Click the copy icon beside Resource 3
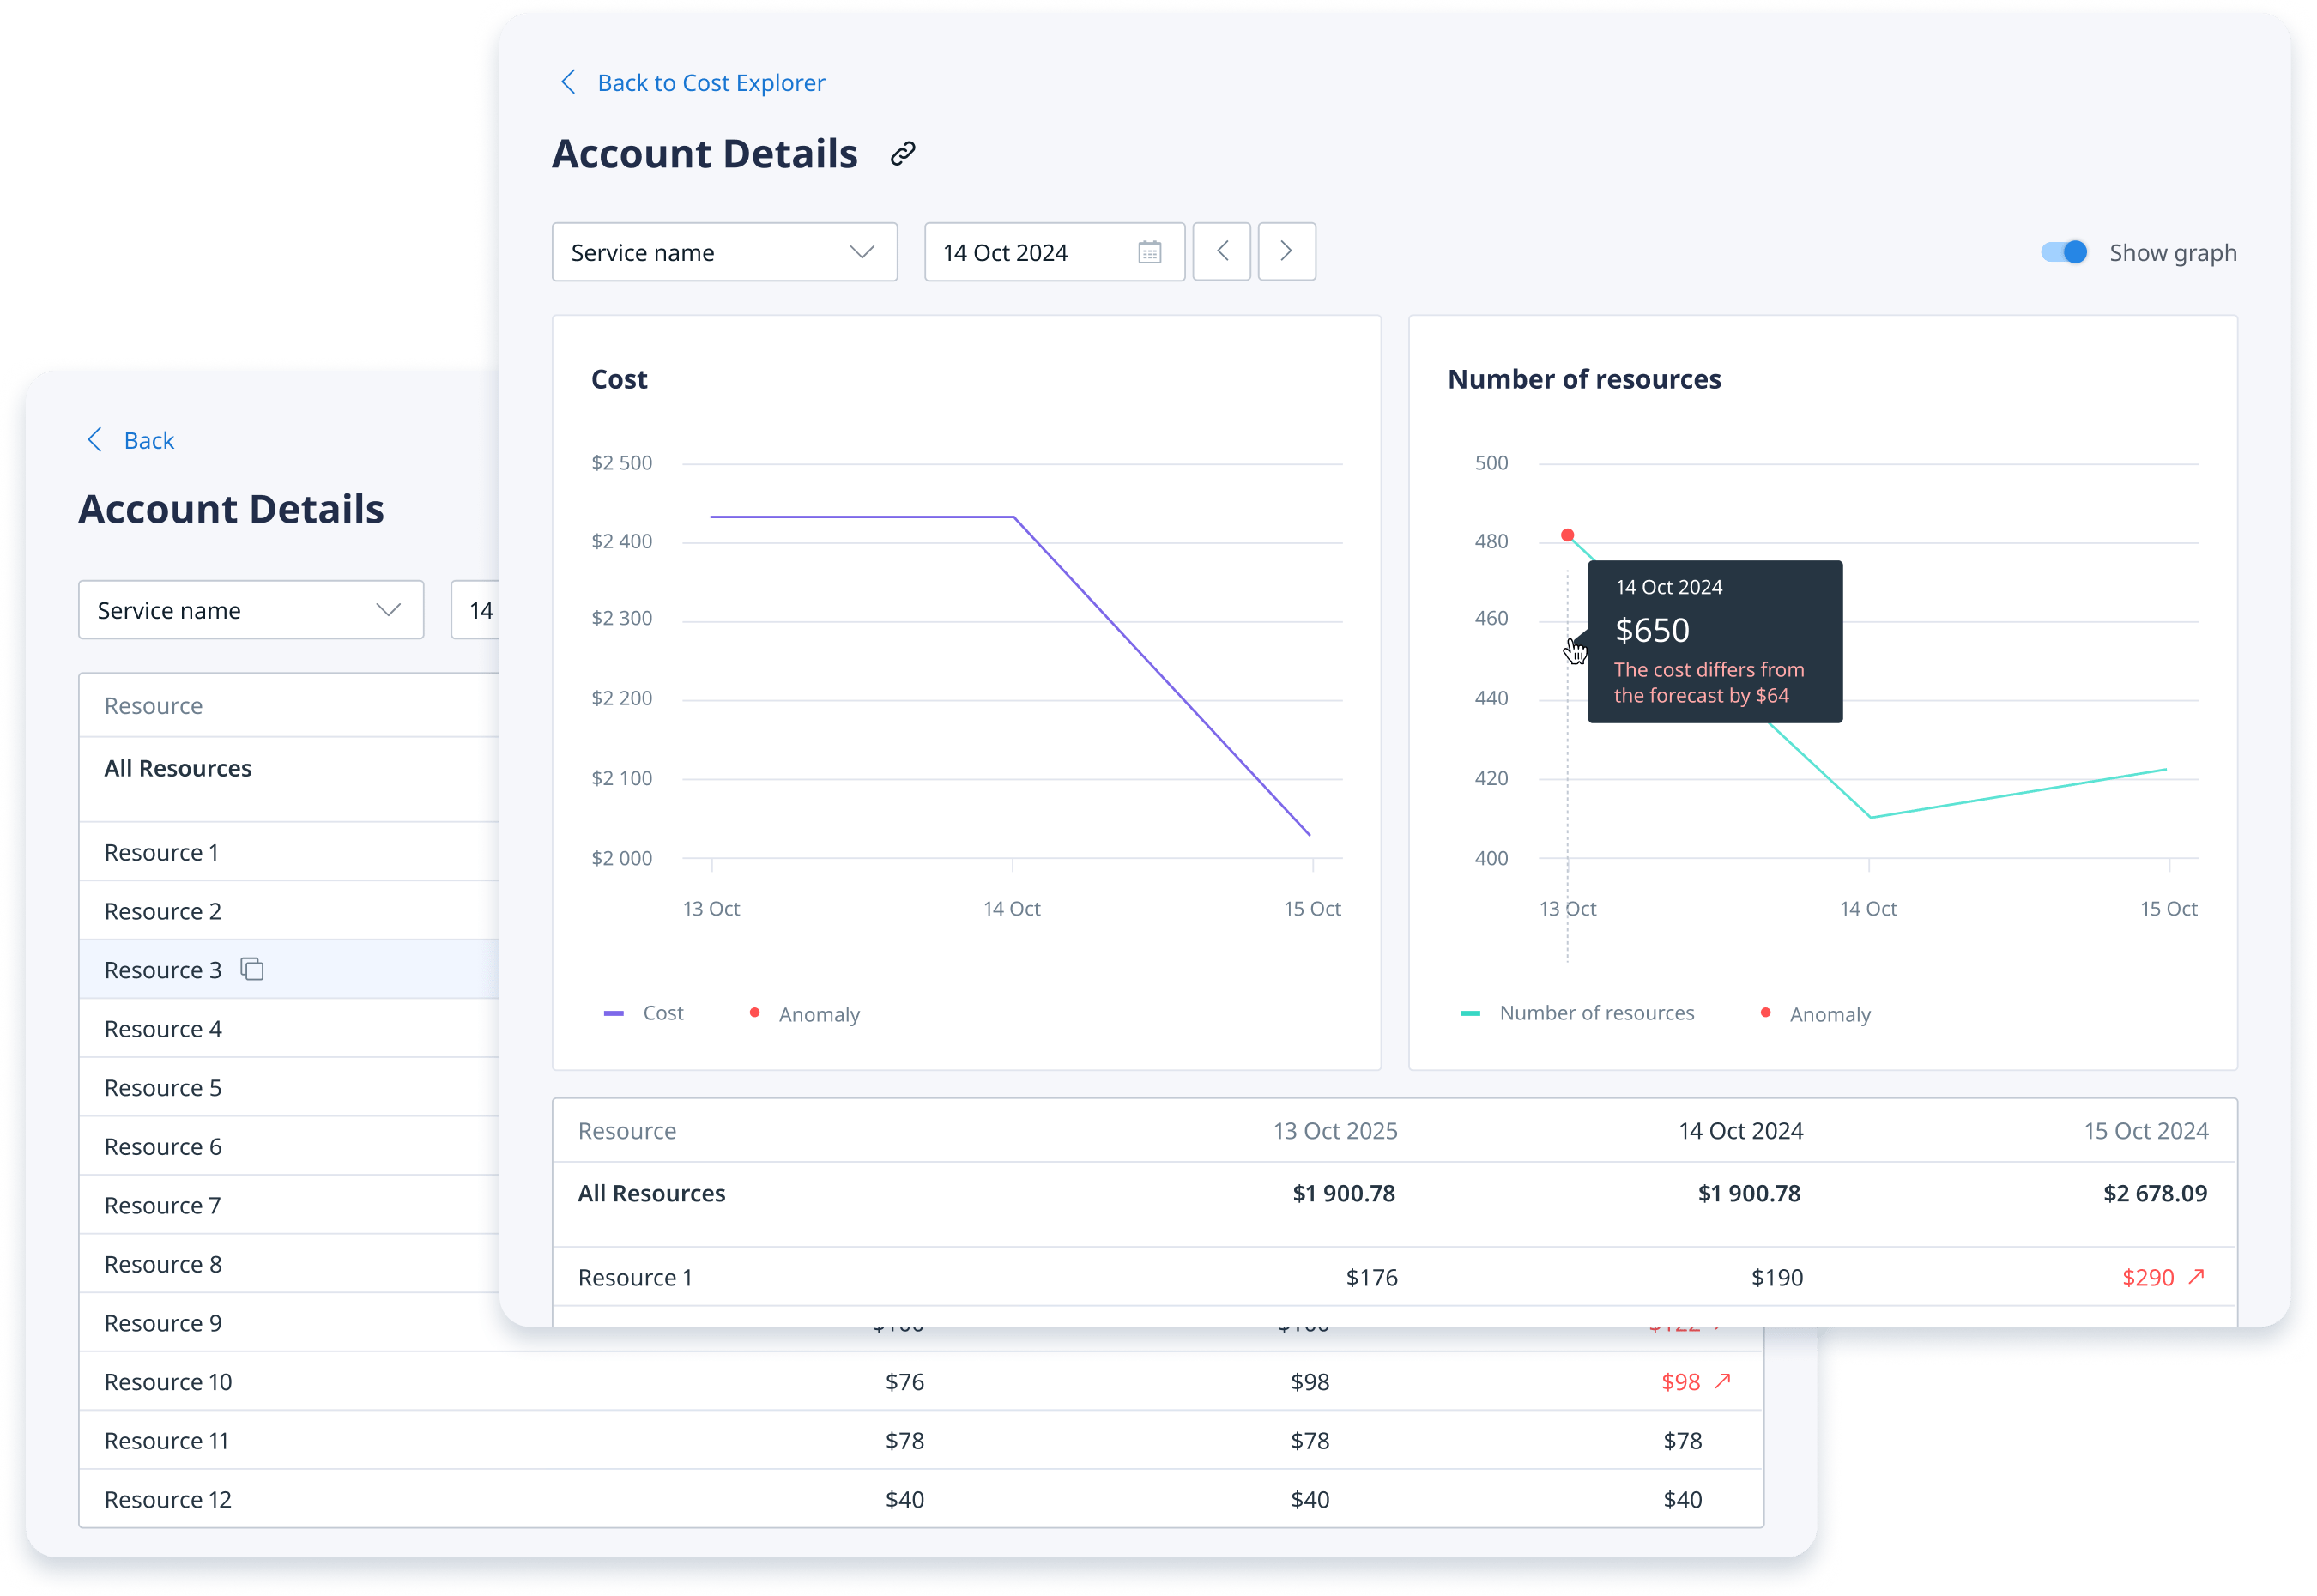 point(252,969)
